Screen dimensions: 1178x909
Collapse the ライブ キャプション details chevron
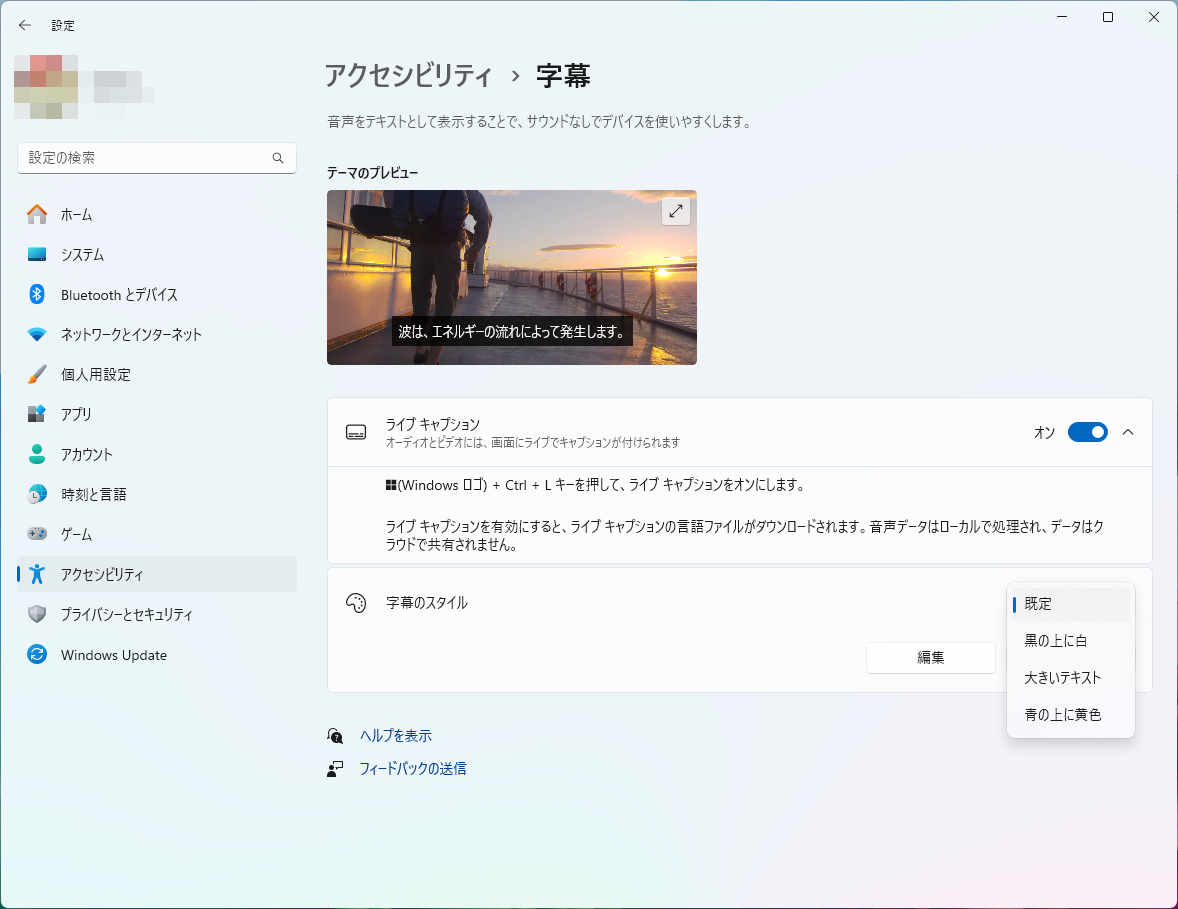[x=1128, y=432]
